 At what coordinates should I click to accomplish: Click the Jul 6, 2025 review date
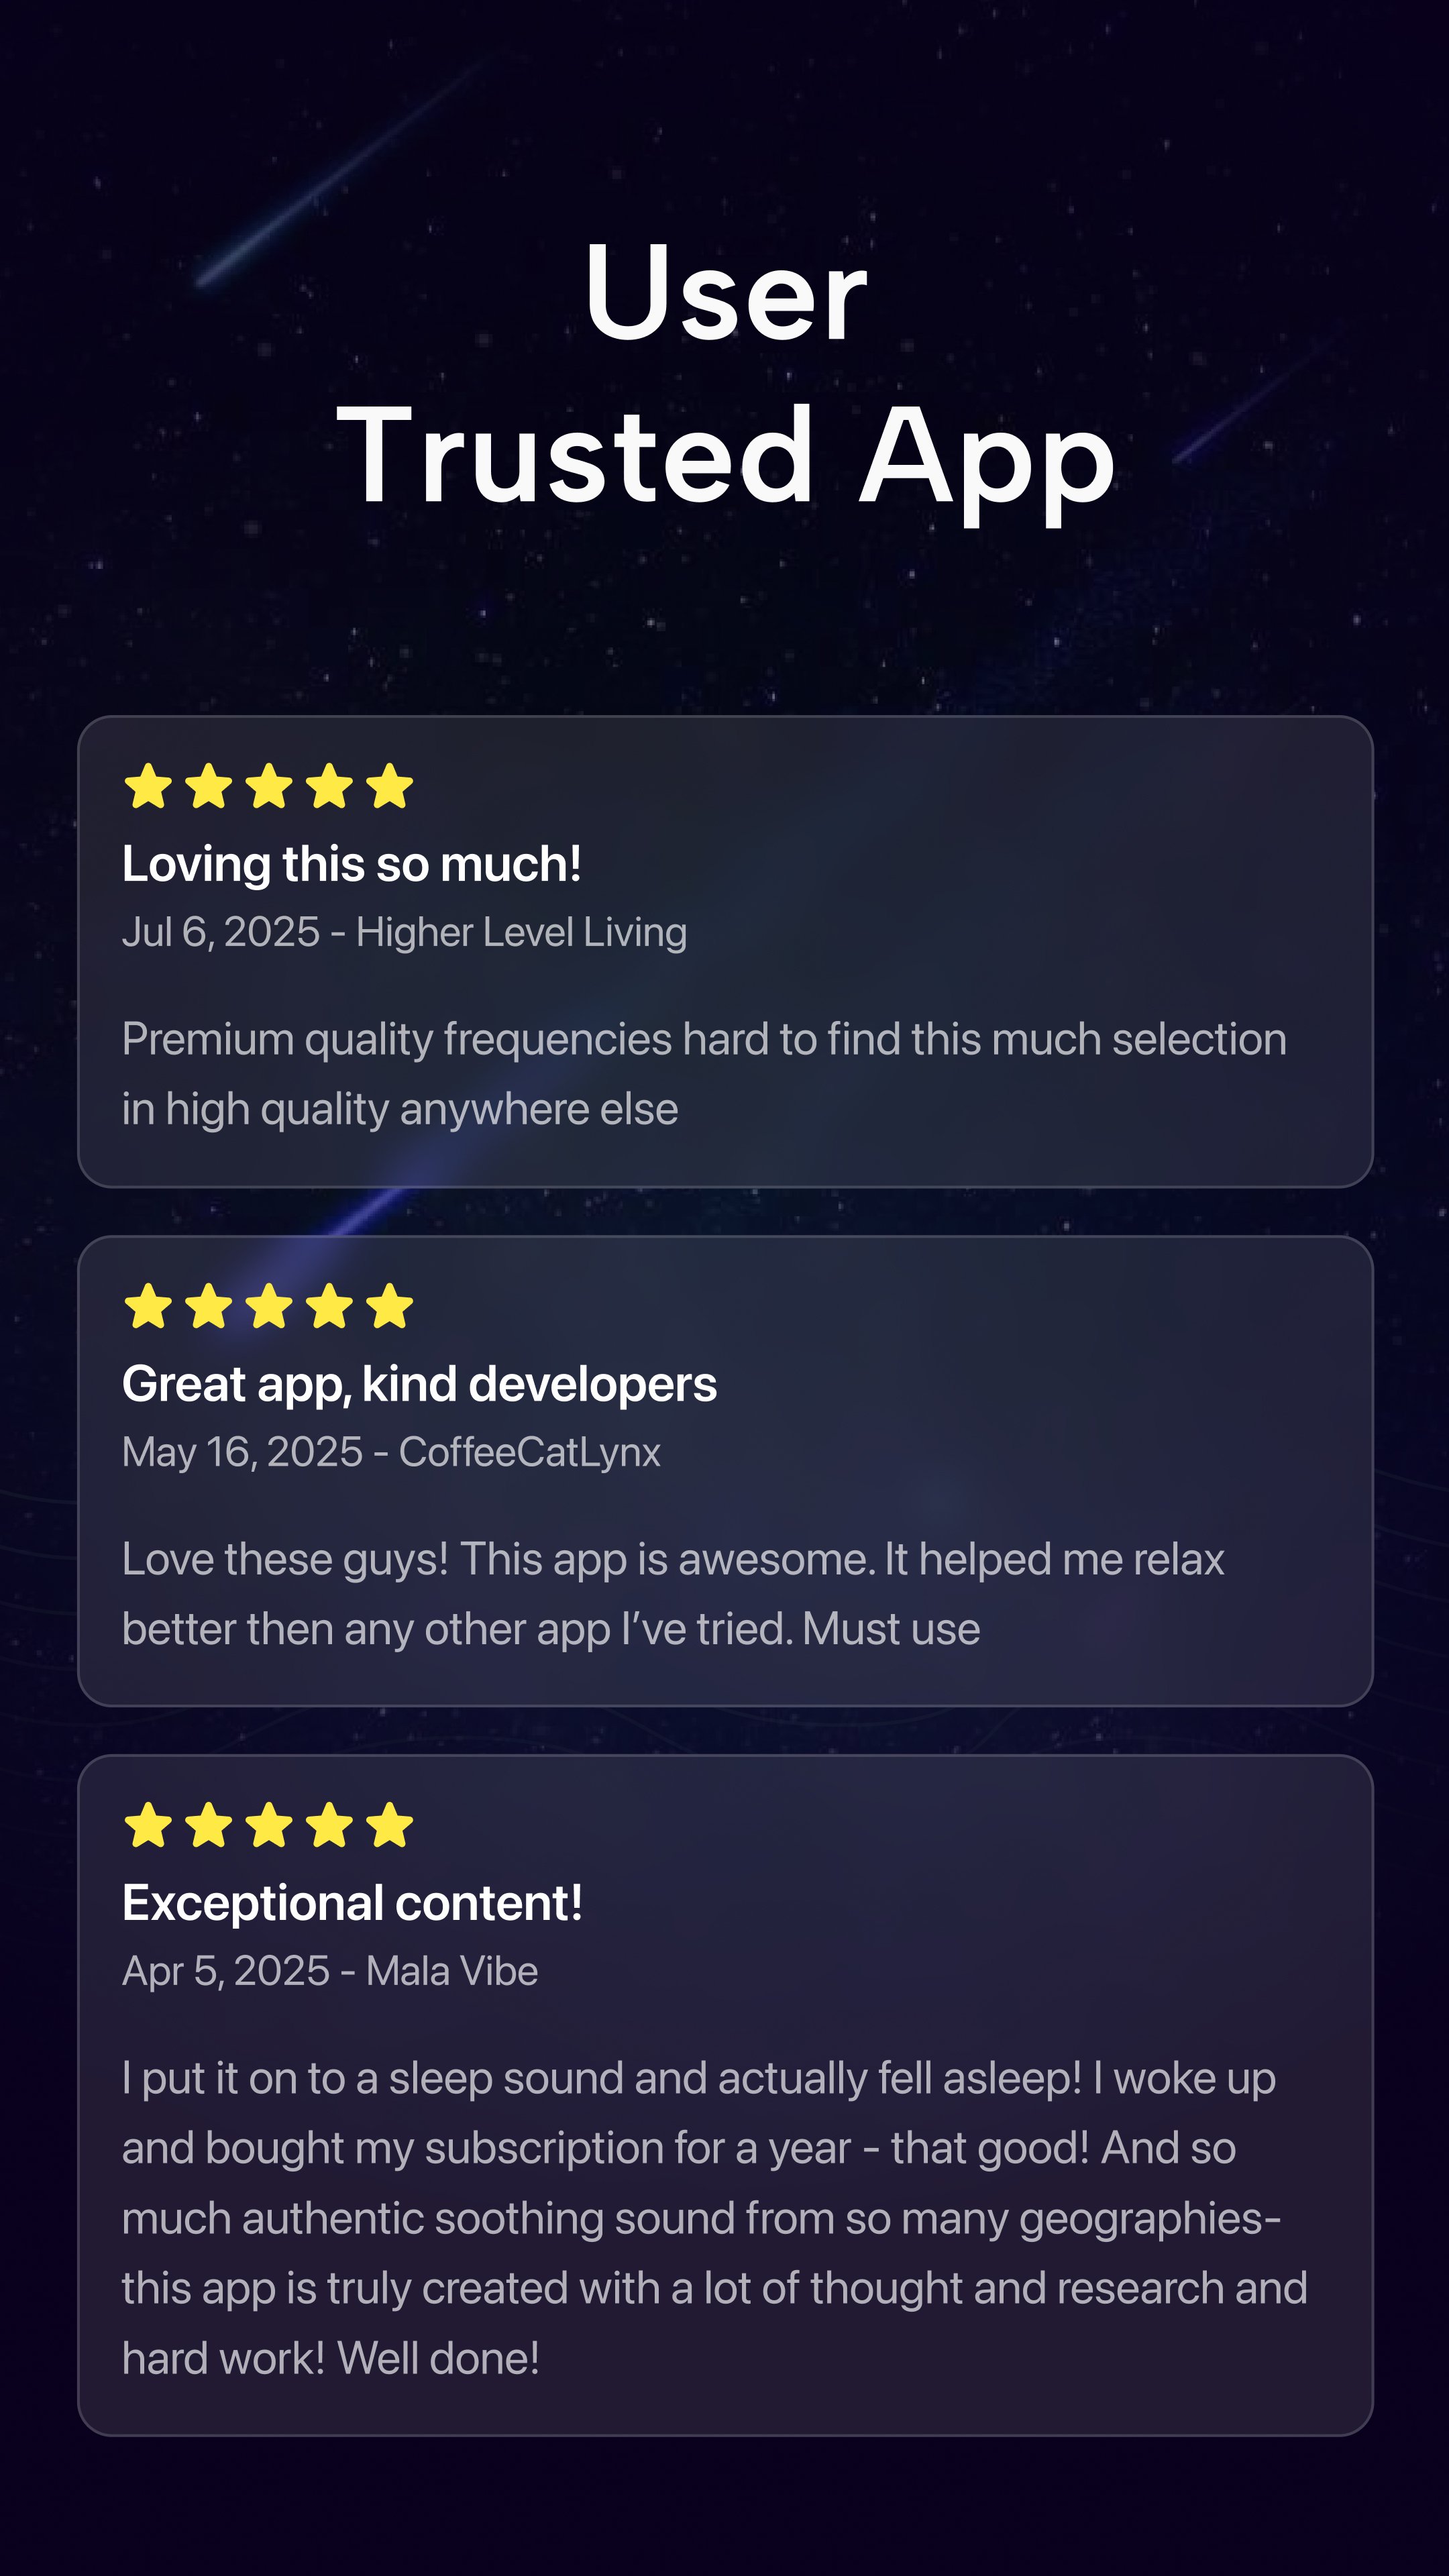221,932
